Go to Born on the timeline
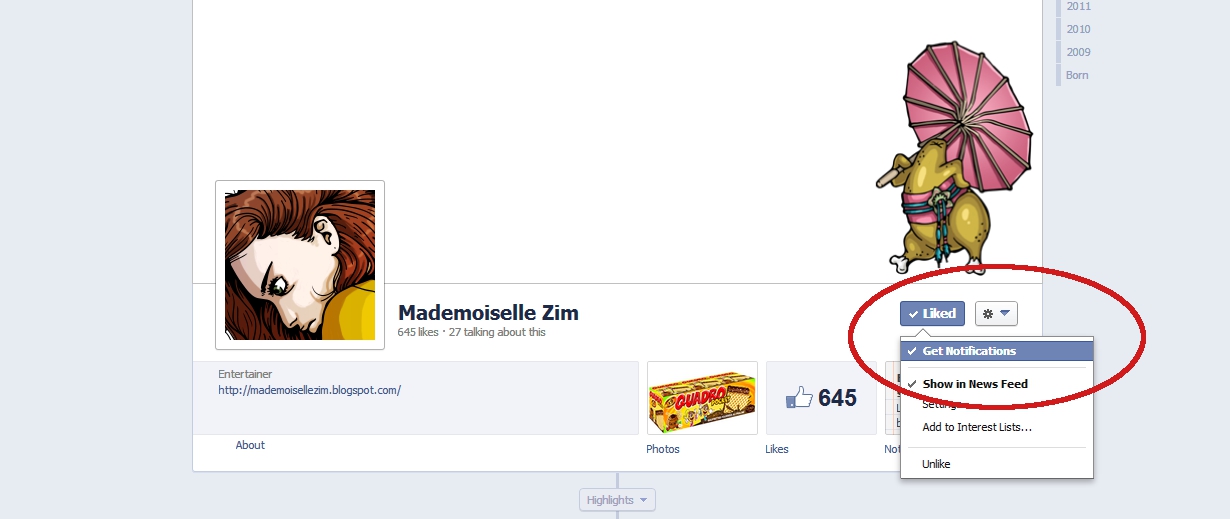1230x519 pixels. point(1077,75)
